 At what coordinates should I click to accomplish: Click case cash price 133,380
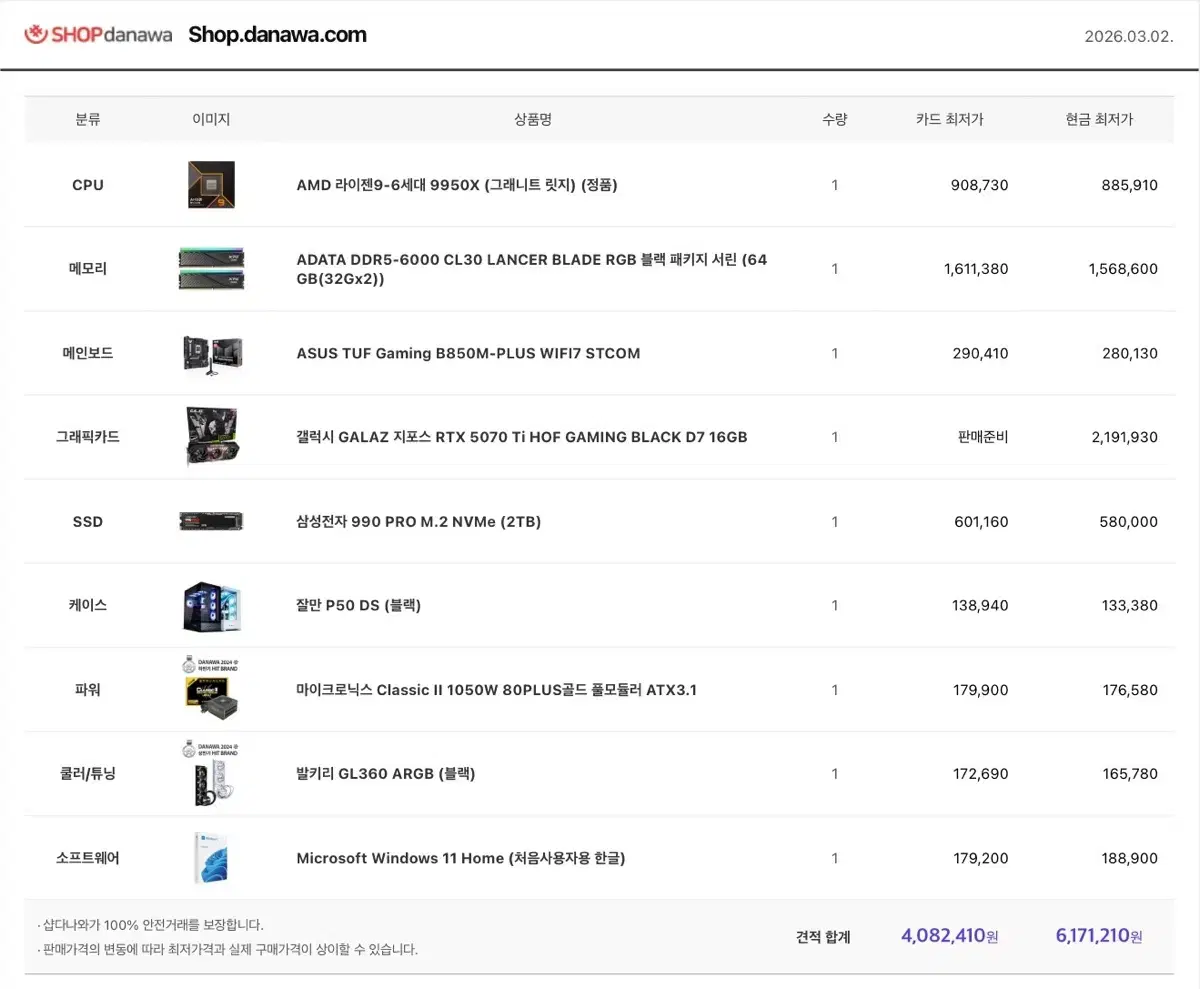1129,606
